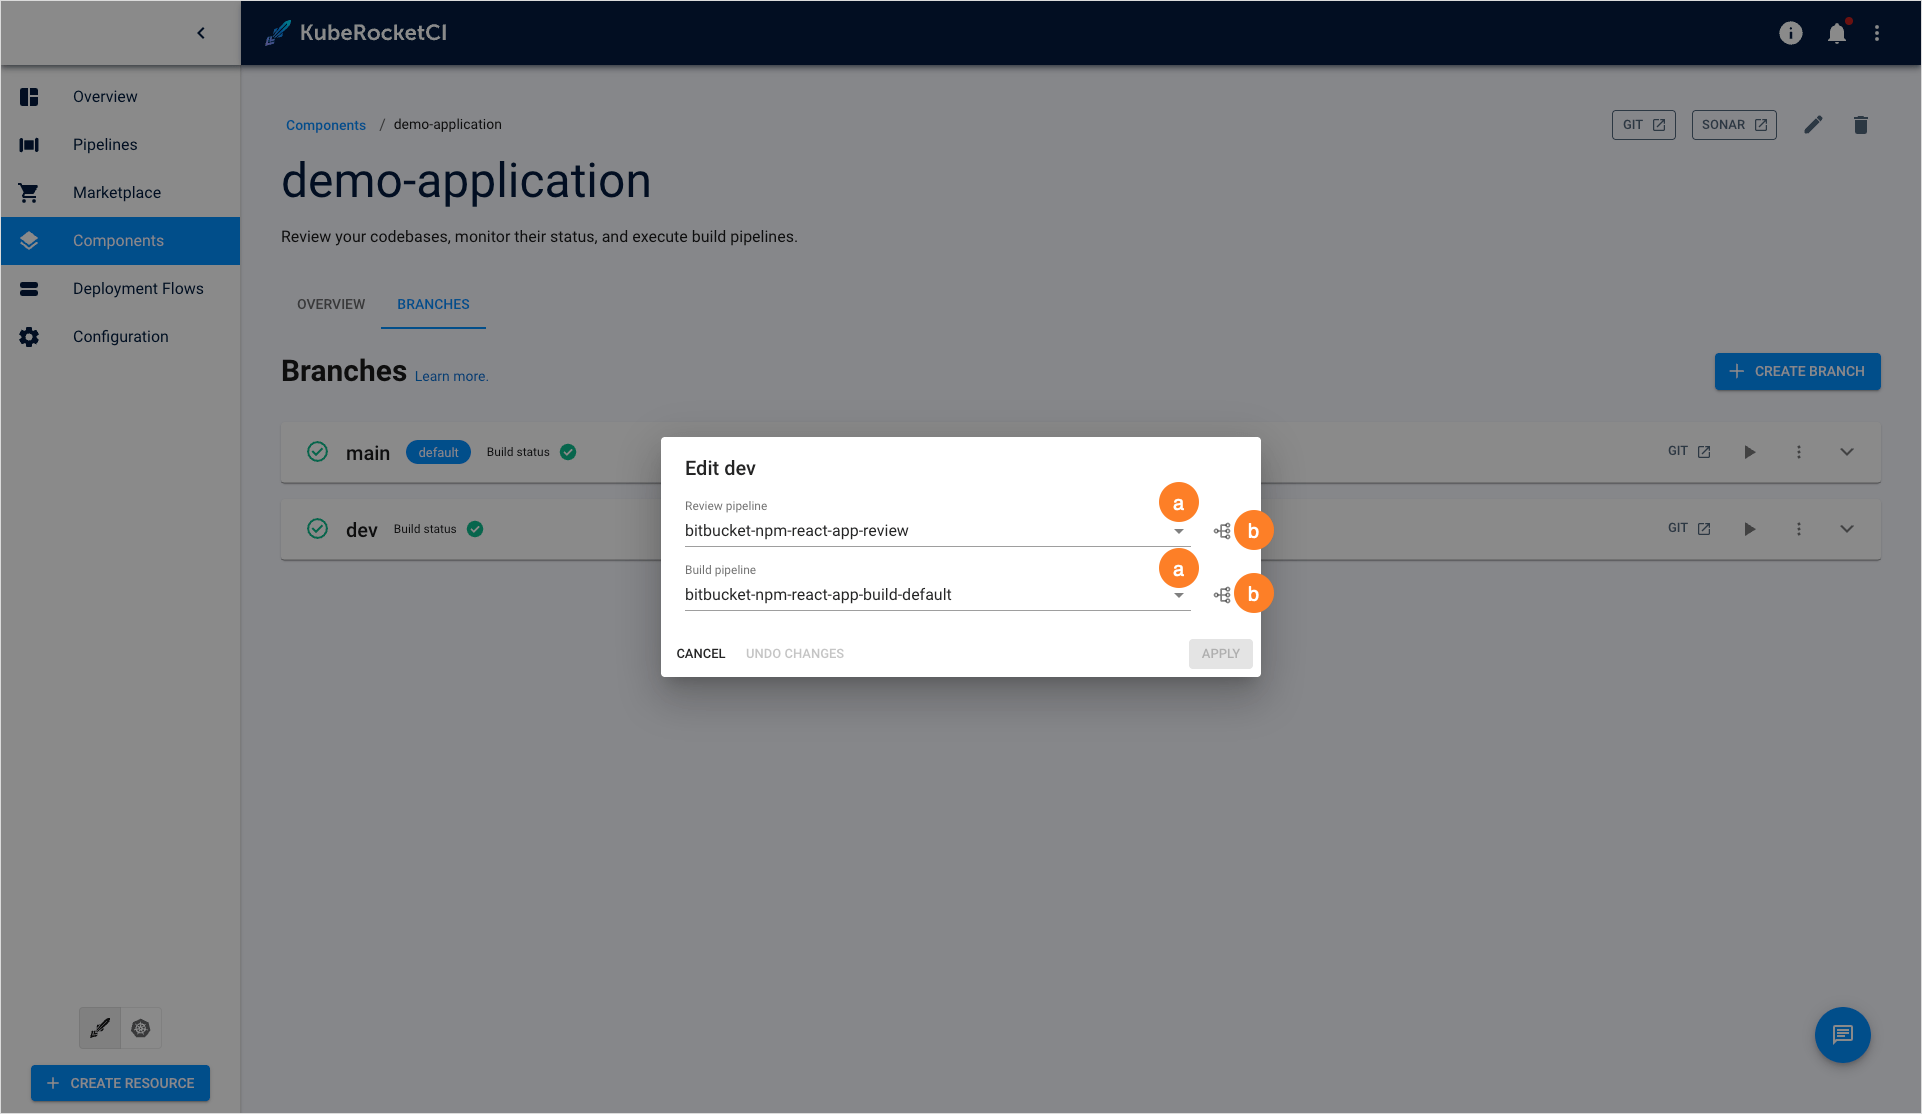Click the info icon in the top bar
This screenshot has width=1922, height=1114.
[x=1790, y=33]
